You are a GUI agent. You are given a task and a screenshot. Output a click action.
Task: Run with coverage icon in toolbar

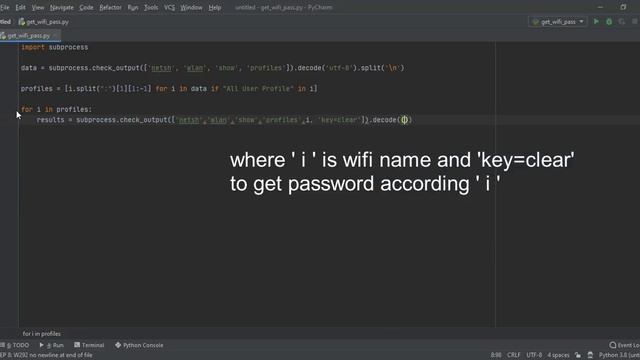click(x=622, y=22)
